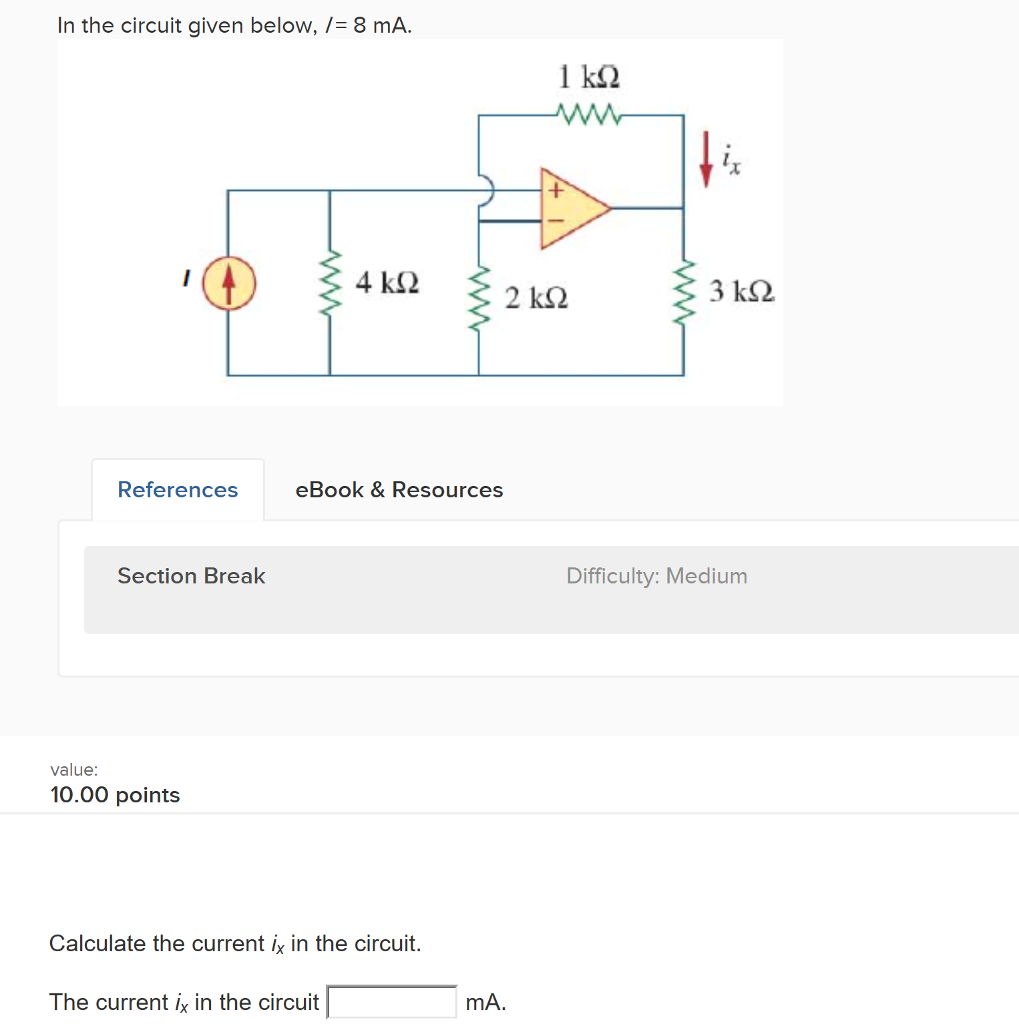Switch to the References tab
Image resolution: width=1019 pixels, height=1024 pixels.
point(177,489)
